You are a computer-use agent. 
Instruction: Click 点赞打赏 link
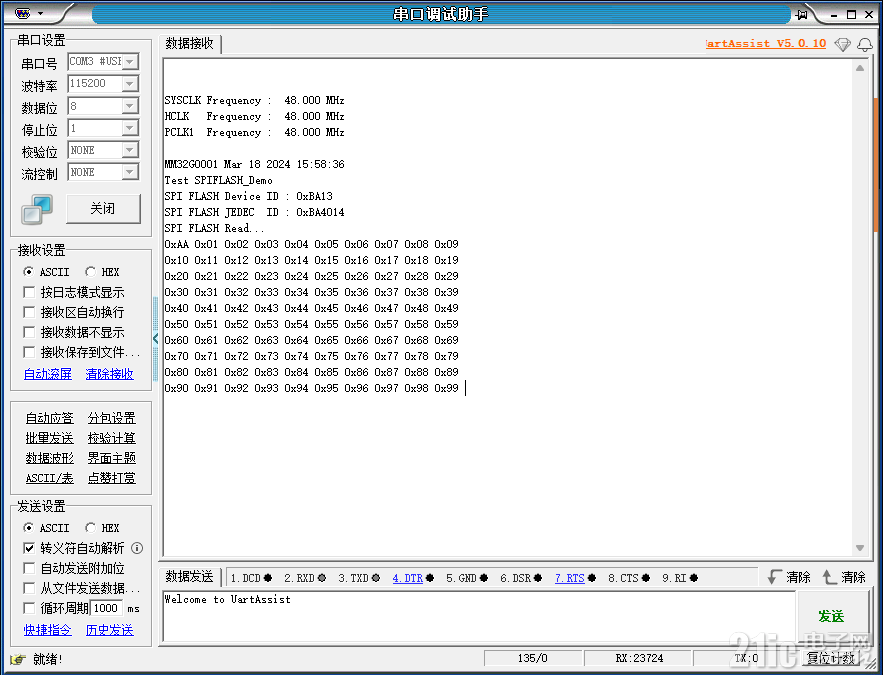[112, 478]
